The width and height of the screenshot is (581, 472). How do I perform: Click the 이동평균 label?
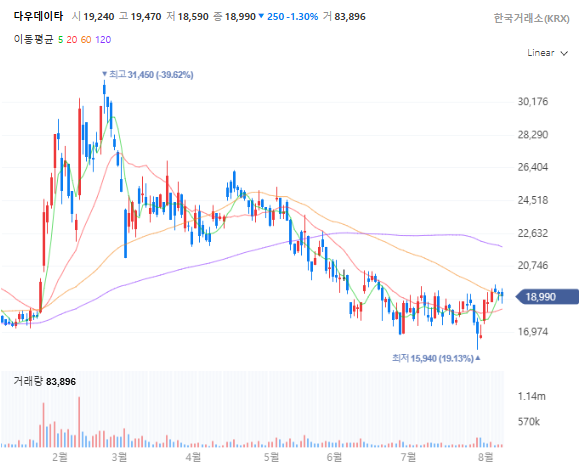coord(33,40)
